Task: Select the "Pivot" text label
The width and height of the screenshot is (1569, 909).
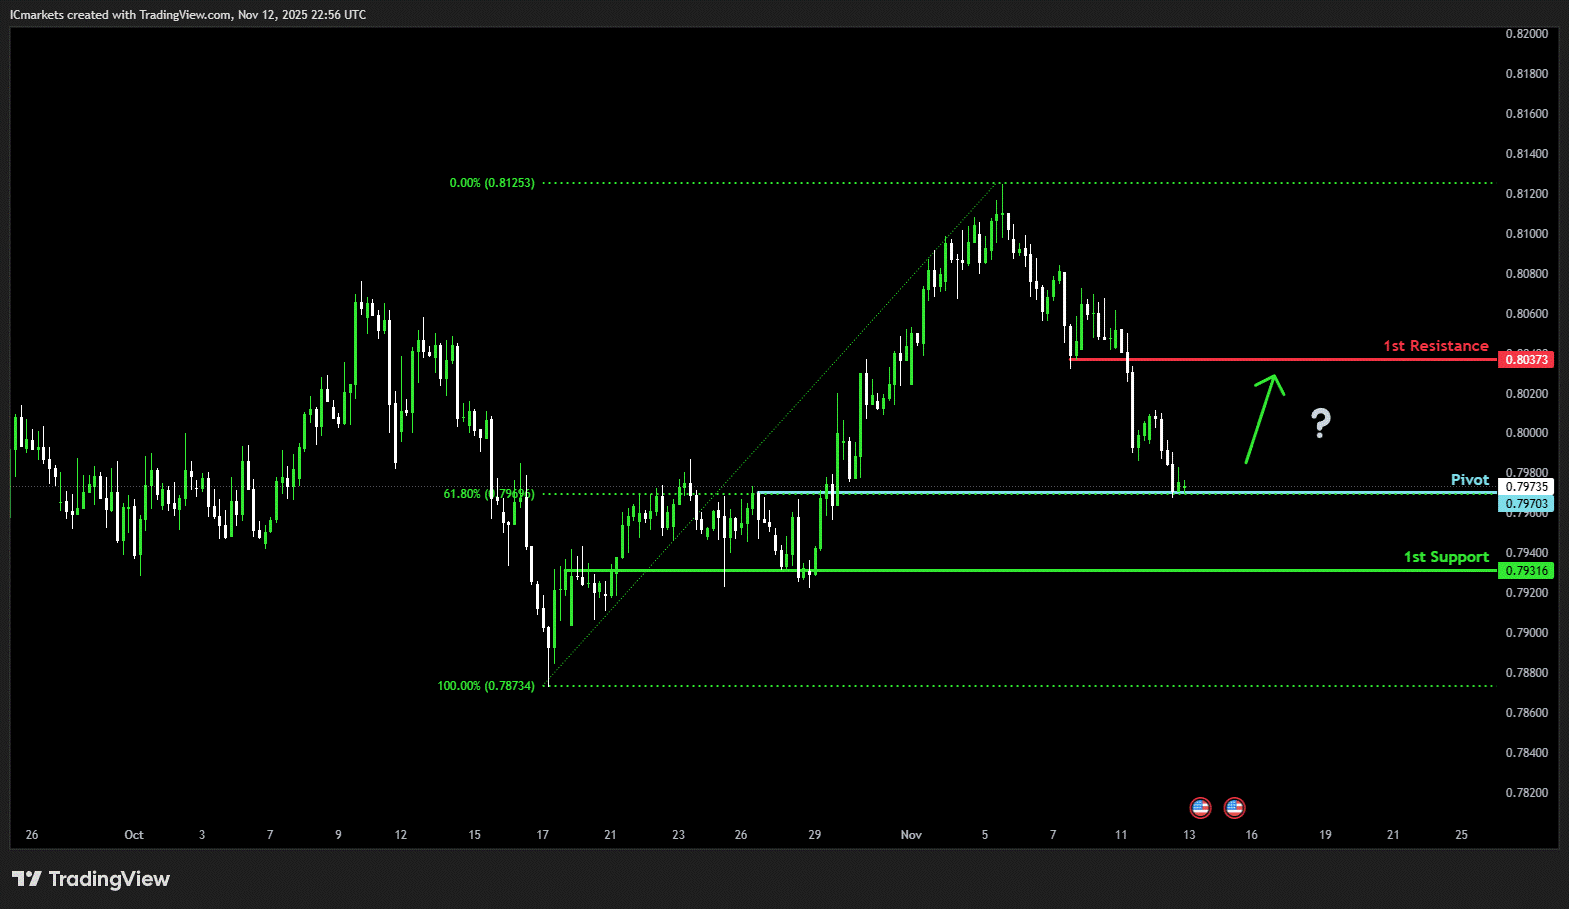Action: [x=1469, y=480]
